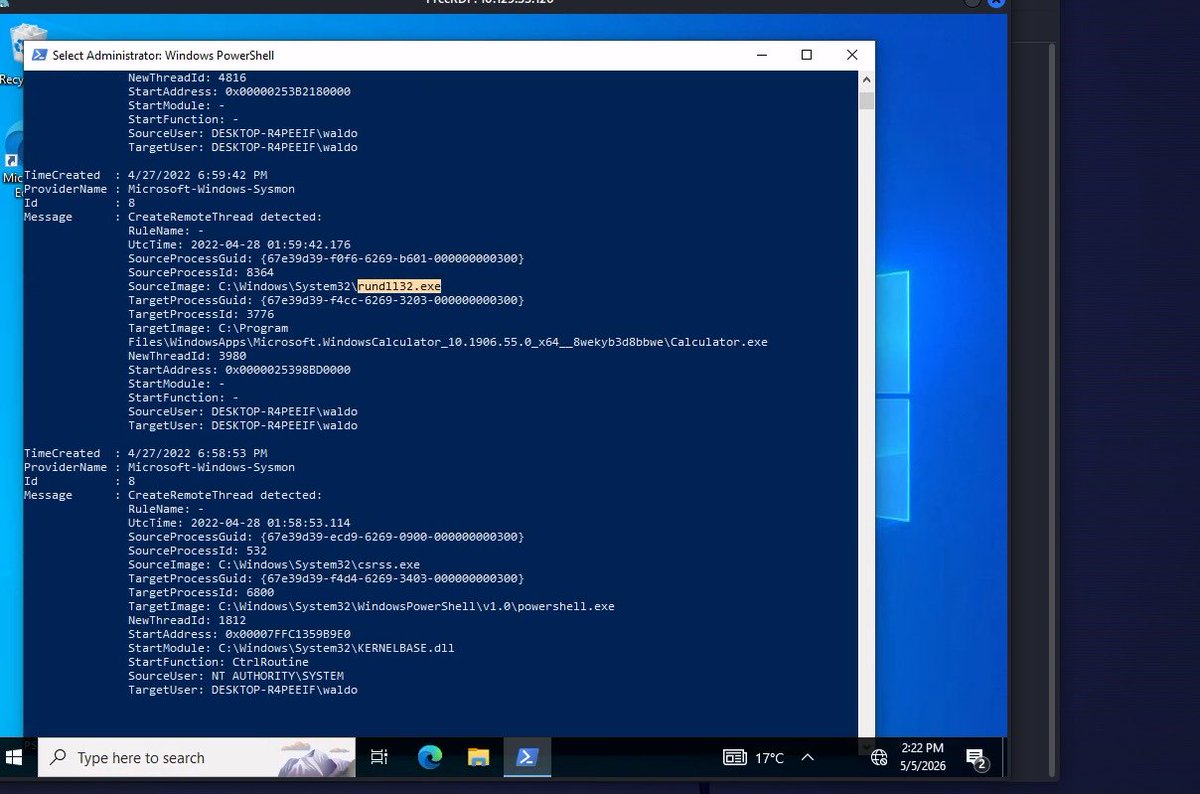This screenshot has height=794, width=1200.
Task: Close the Administrator PowerShell window
Action: click(x=852, y=55)
